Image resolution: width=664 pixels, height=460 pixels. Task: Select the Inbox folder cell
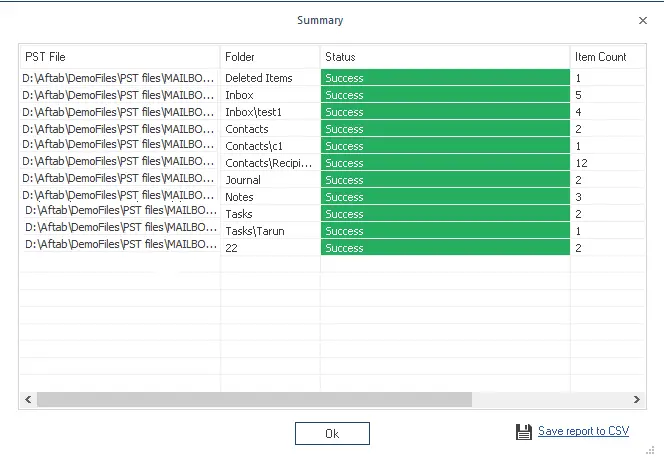[270, 95]
